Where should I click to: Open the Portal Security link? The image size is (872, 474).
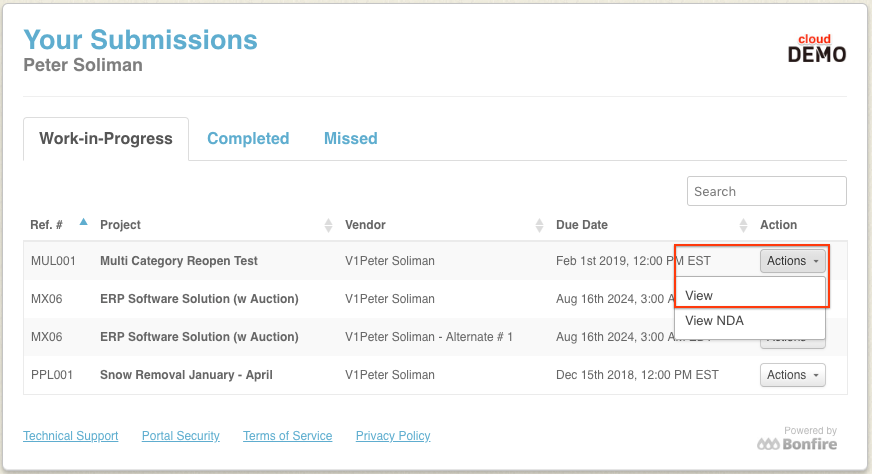(181, 436)
